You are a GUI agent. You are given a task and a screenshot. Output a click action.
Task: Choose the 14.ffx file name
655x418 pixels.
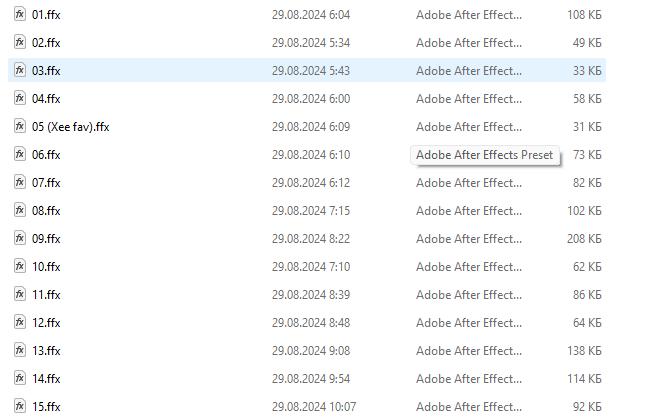pos(46,378)
